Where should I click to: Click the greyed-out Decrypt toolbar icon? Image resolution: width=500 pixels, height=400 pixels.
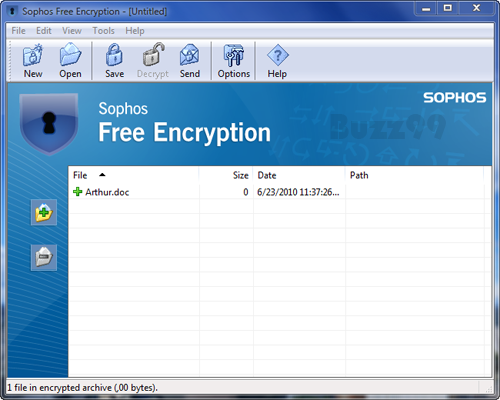point(153,60)
